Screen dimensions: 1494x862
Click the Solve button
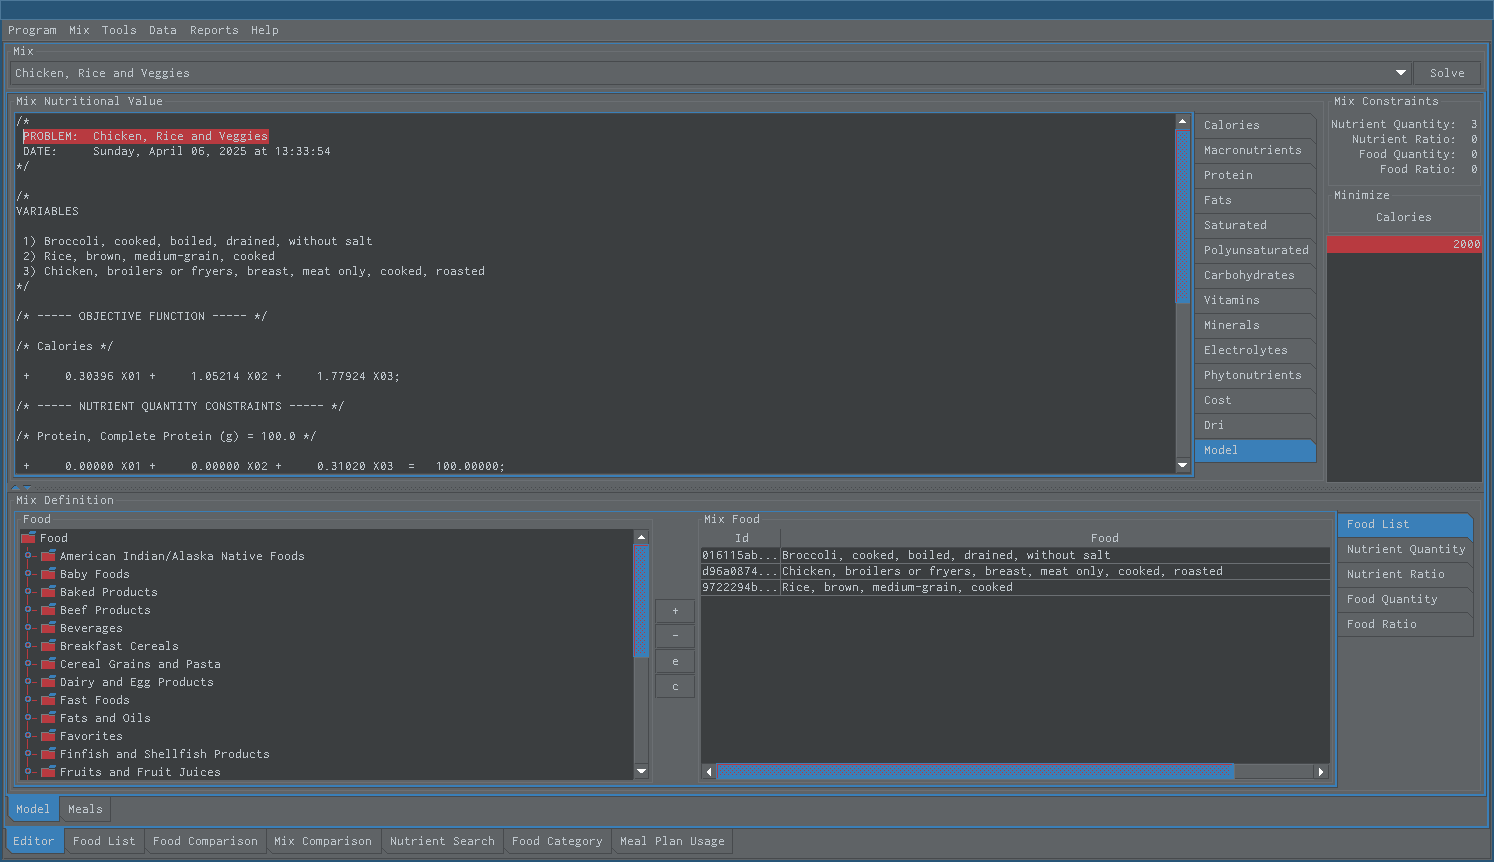[1447, 73]
